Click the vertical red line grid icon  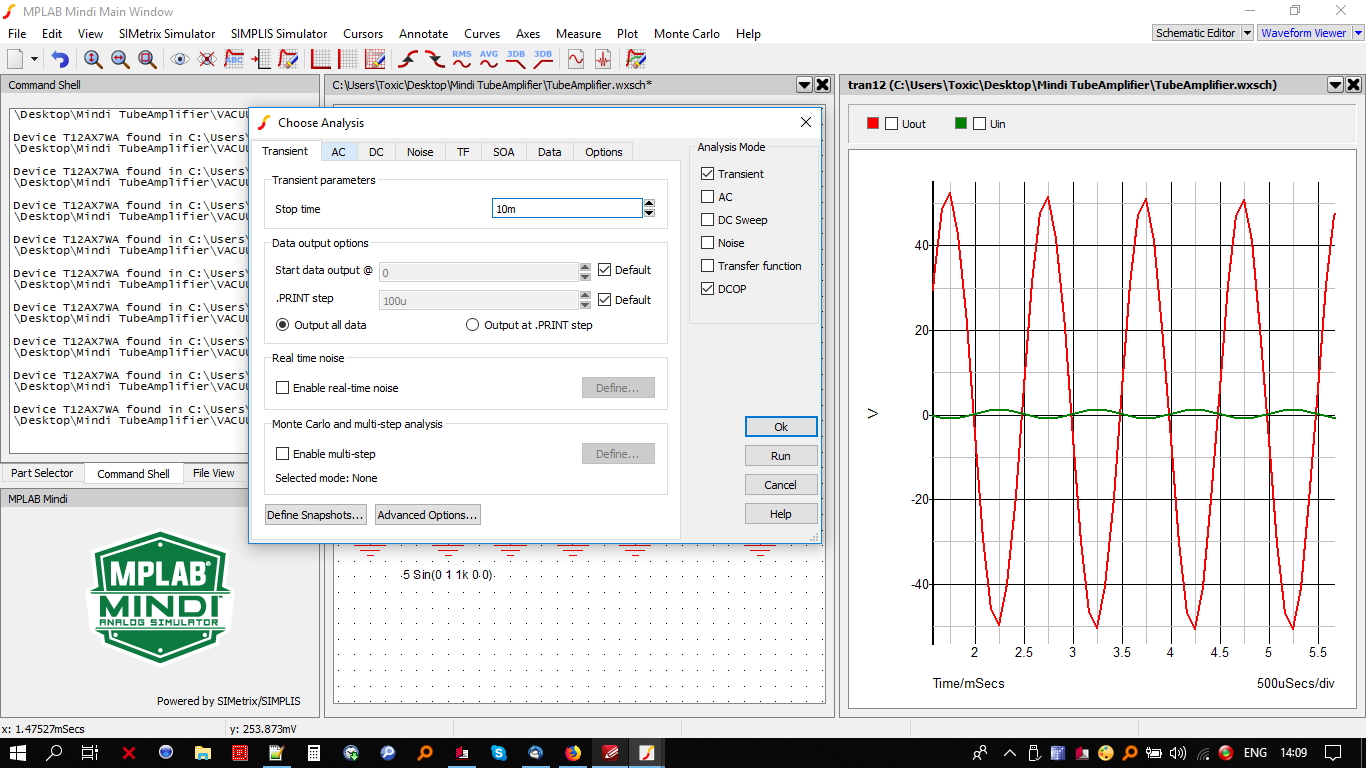point(348,60)
